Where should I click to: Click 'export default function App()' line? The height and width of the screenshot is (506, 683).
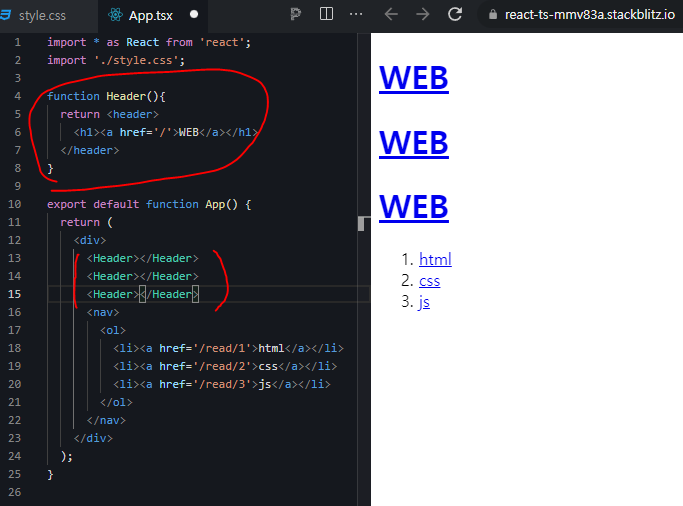point(149,204)
